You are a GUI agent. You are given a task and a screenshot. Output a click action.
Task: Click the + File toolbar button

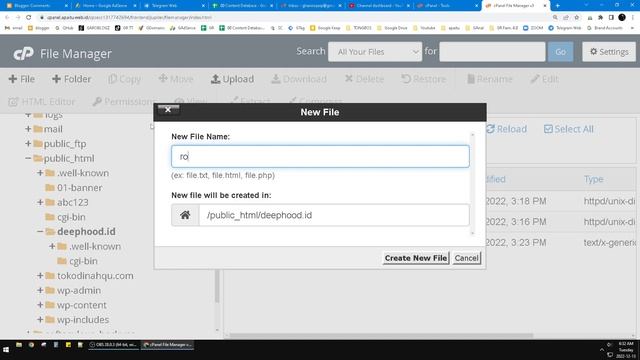tap(22, 79)
